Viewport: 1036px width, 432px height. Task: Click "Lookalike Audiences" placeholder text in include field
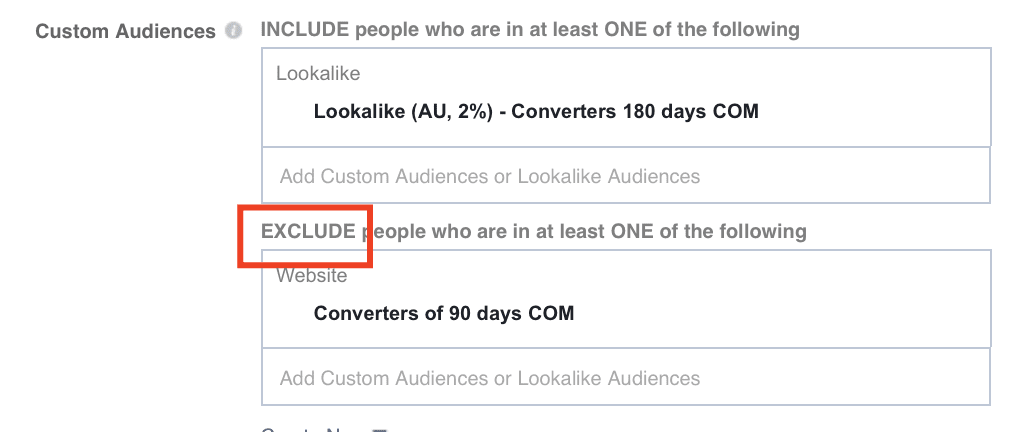pos(609,176)
